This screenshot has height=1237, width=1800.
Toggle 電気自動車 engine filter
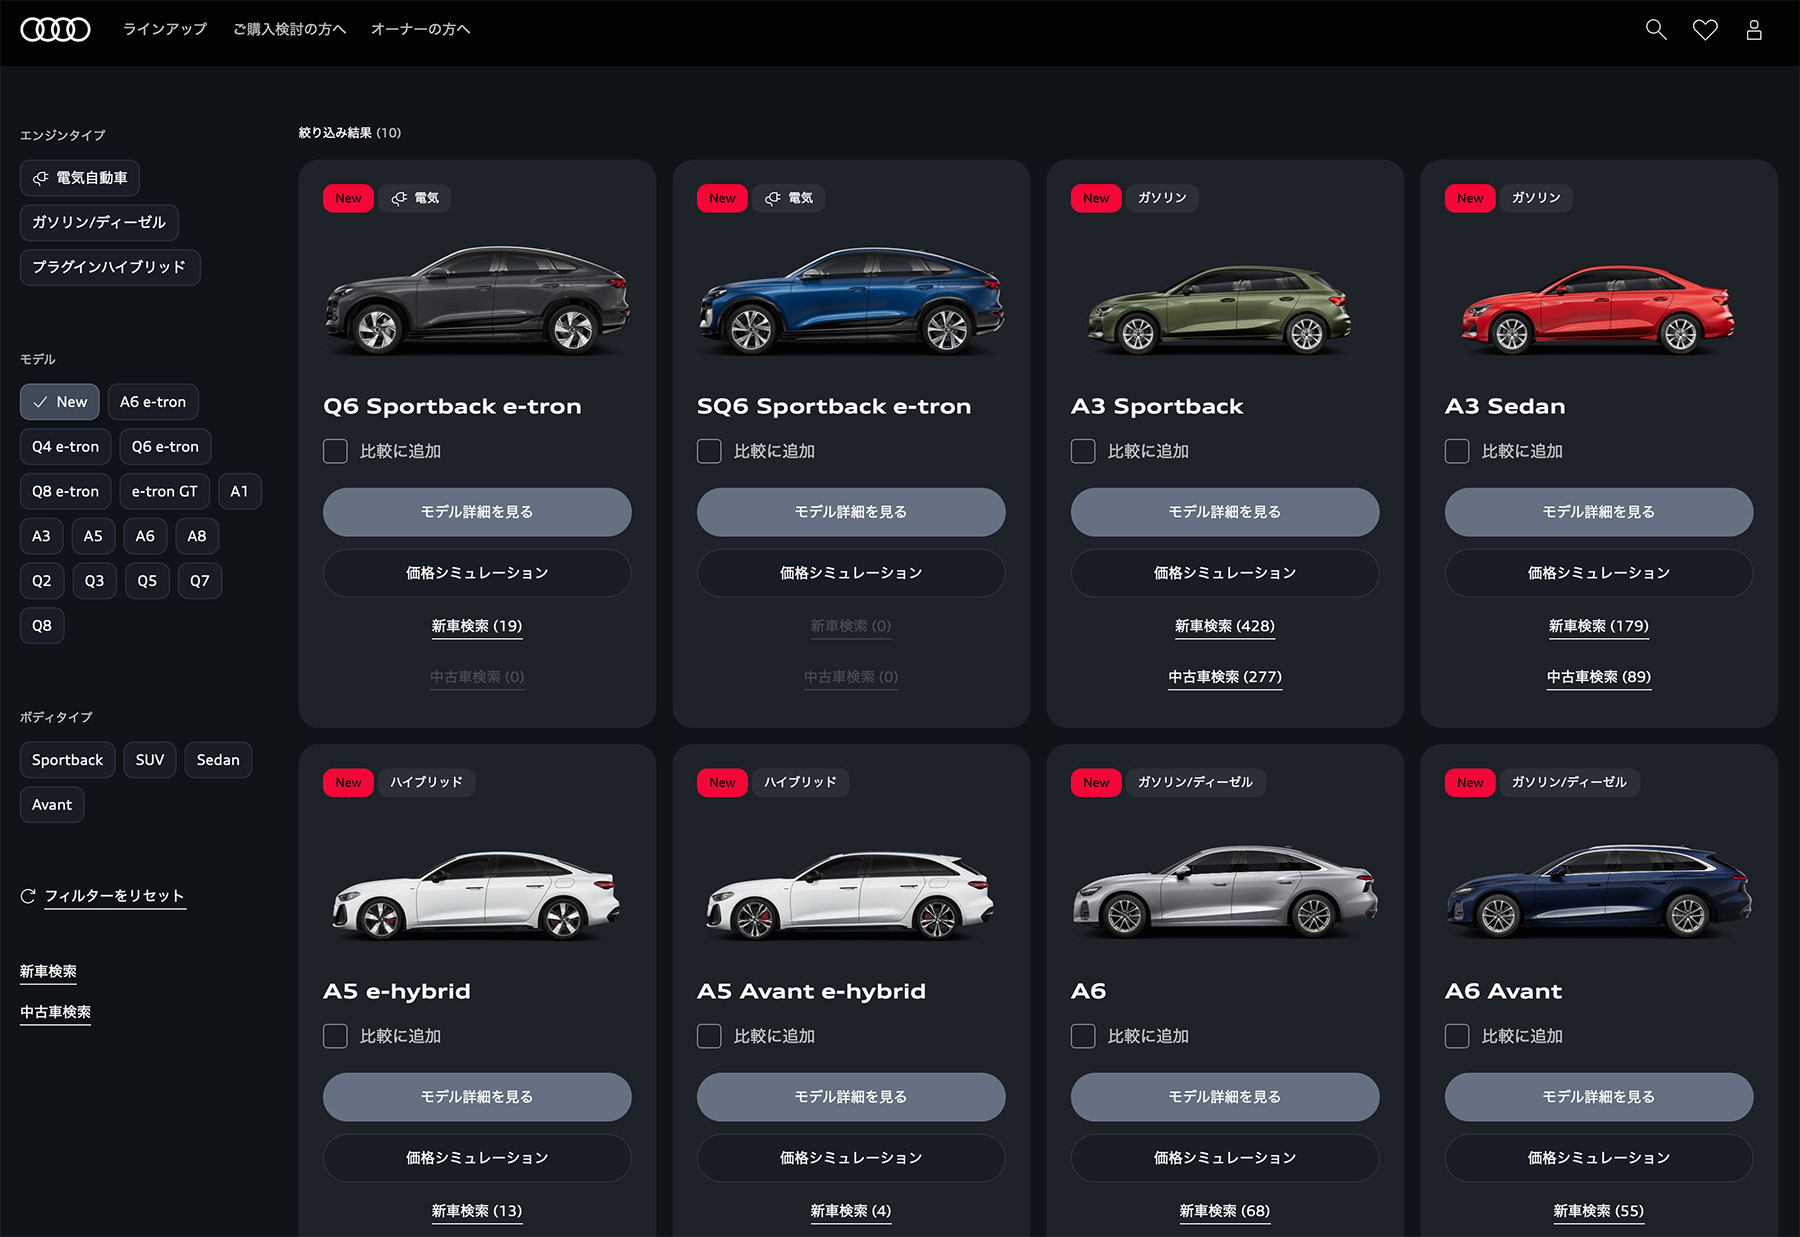point(80,178)
